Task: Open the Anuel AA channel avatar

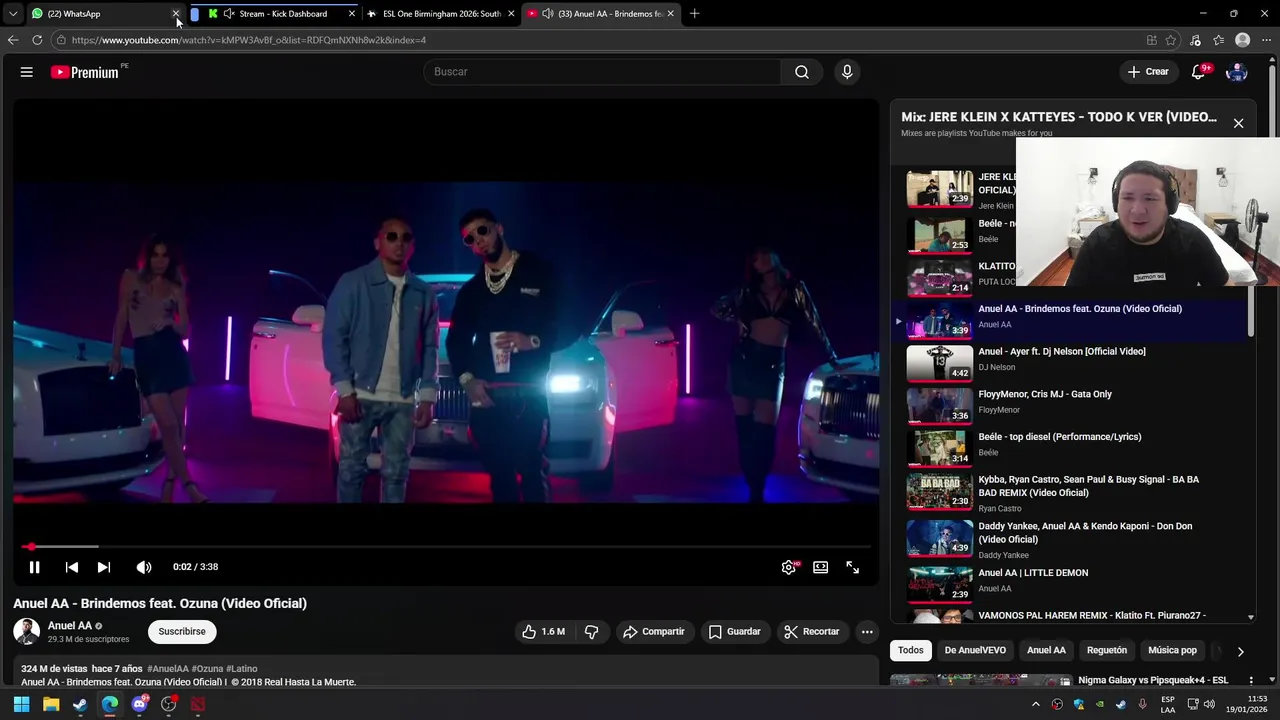Action: [27, 631]
